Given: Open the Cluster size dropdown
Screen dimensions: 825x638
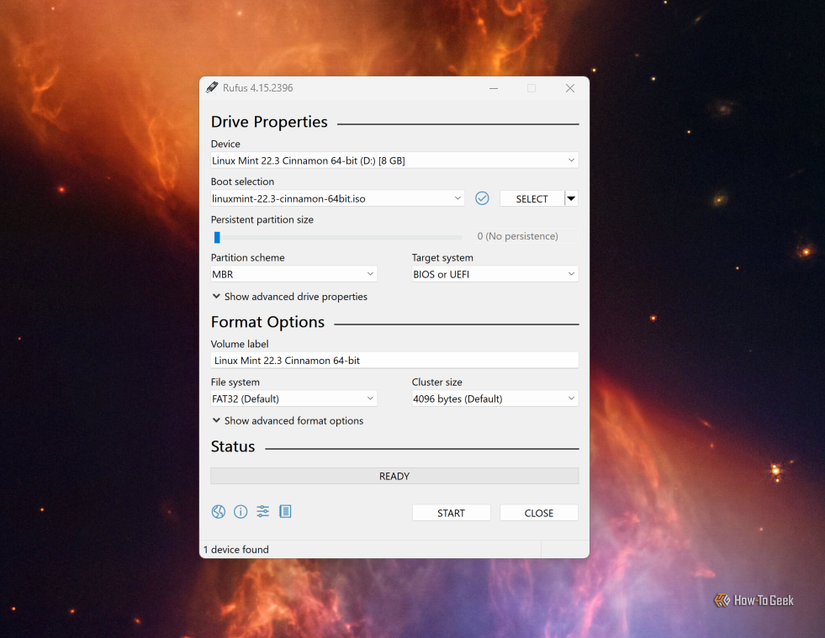Looking at the screenshot, I should click(x=495, y=398).
